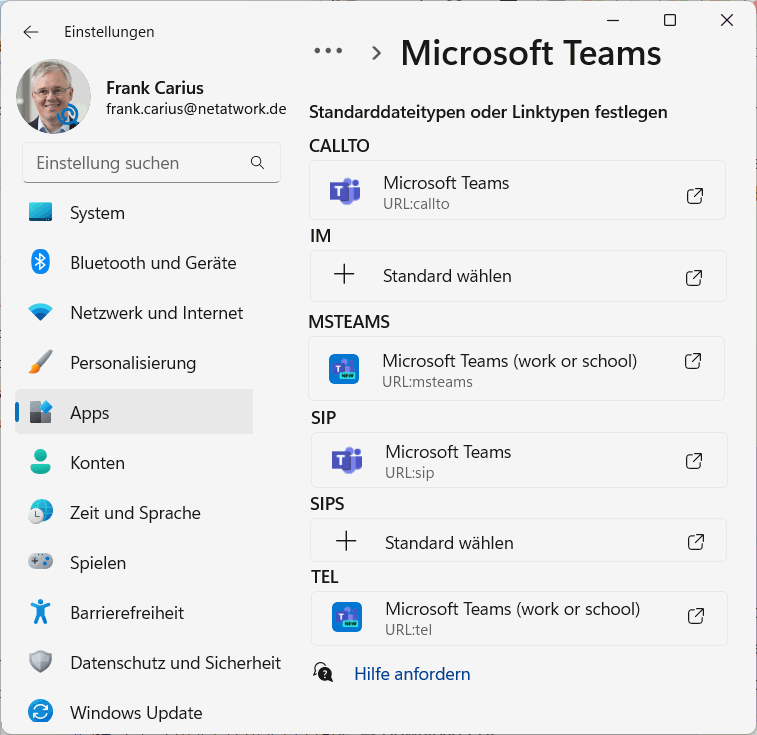Open Barrierefreiheit accessibility icon
This screenshot has height=735, width=757.
coord(41,612)
